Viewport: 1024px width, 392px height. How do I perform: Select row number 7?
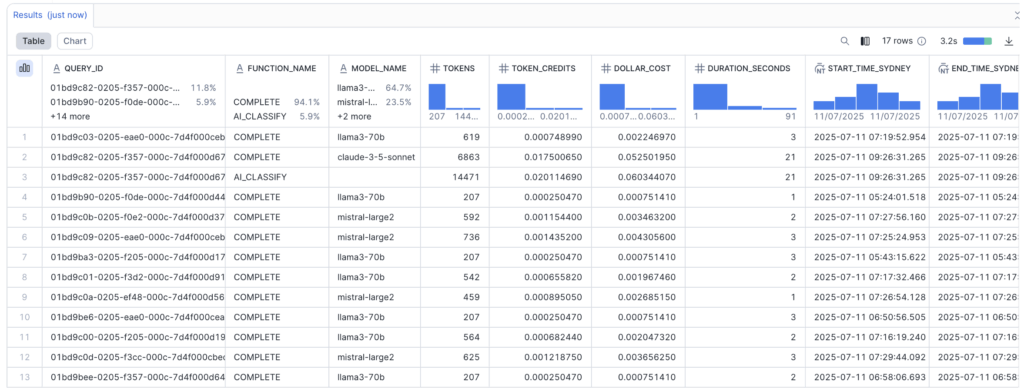click(24, 257)
